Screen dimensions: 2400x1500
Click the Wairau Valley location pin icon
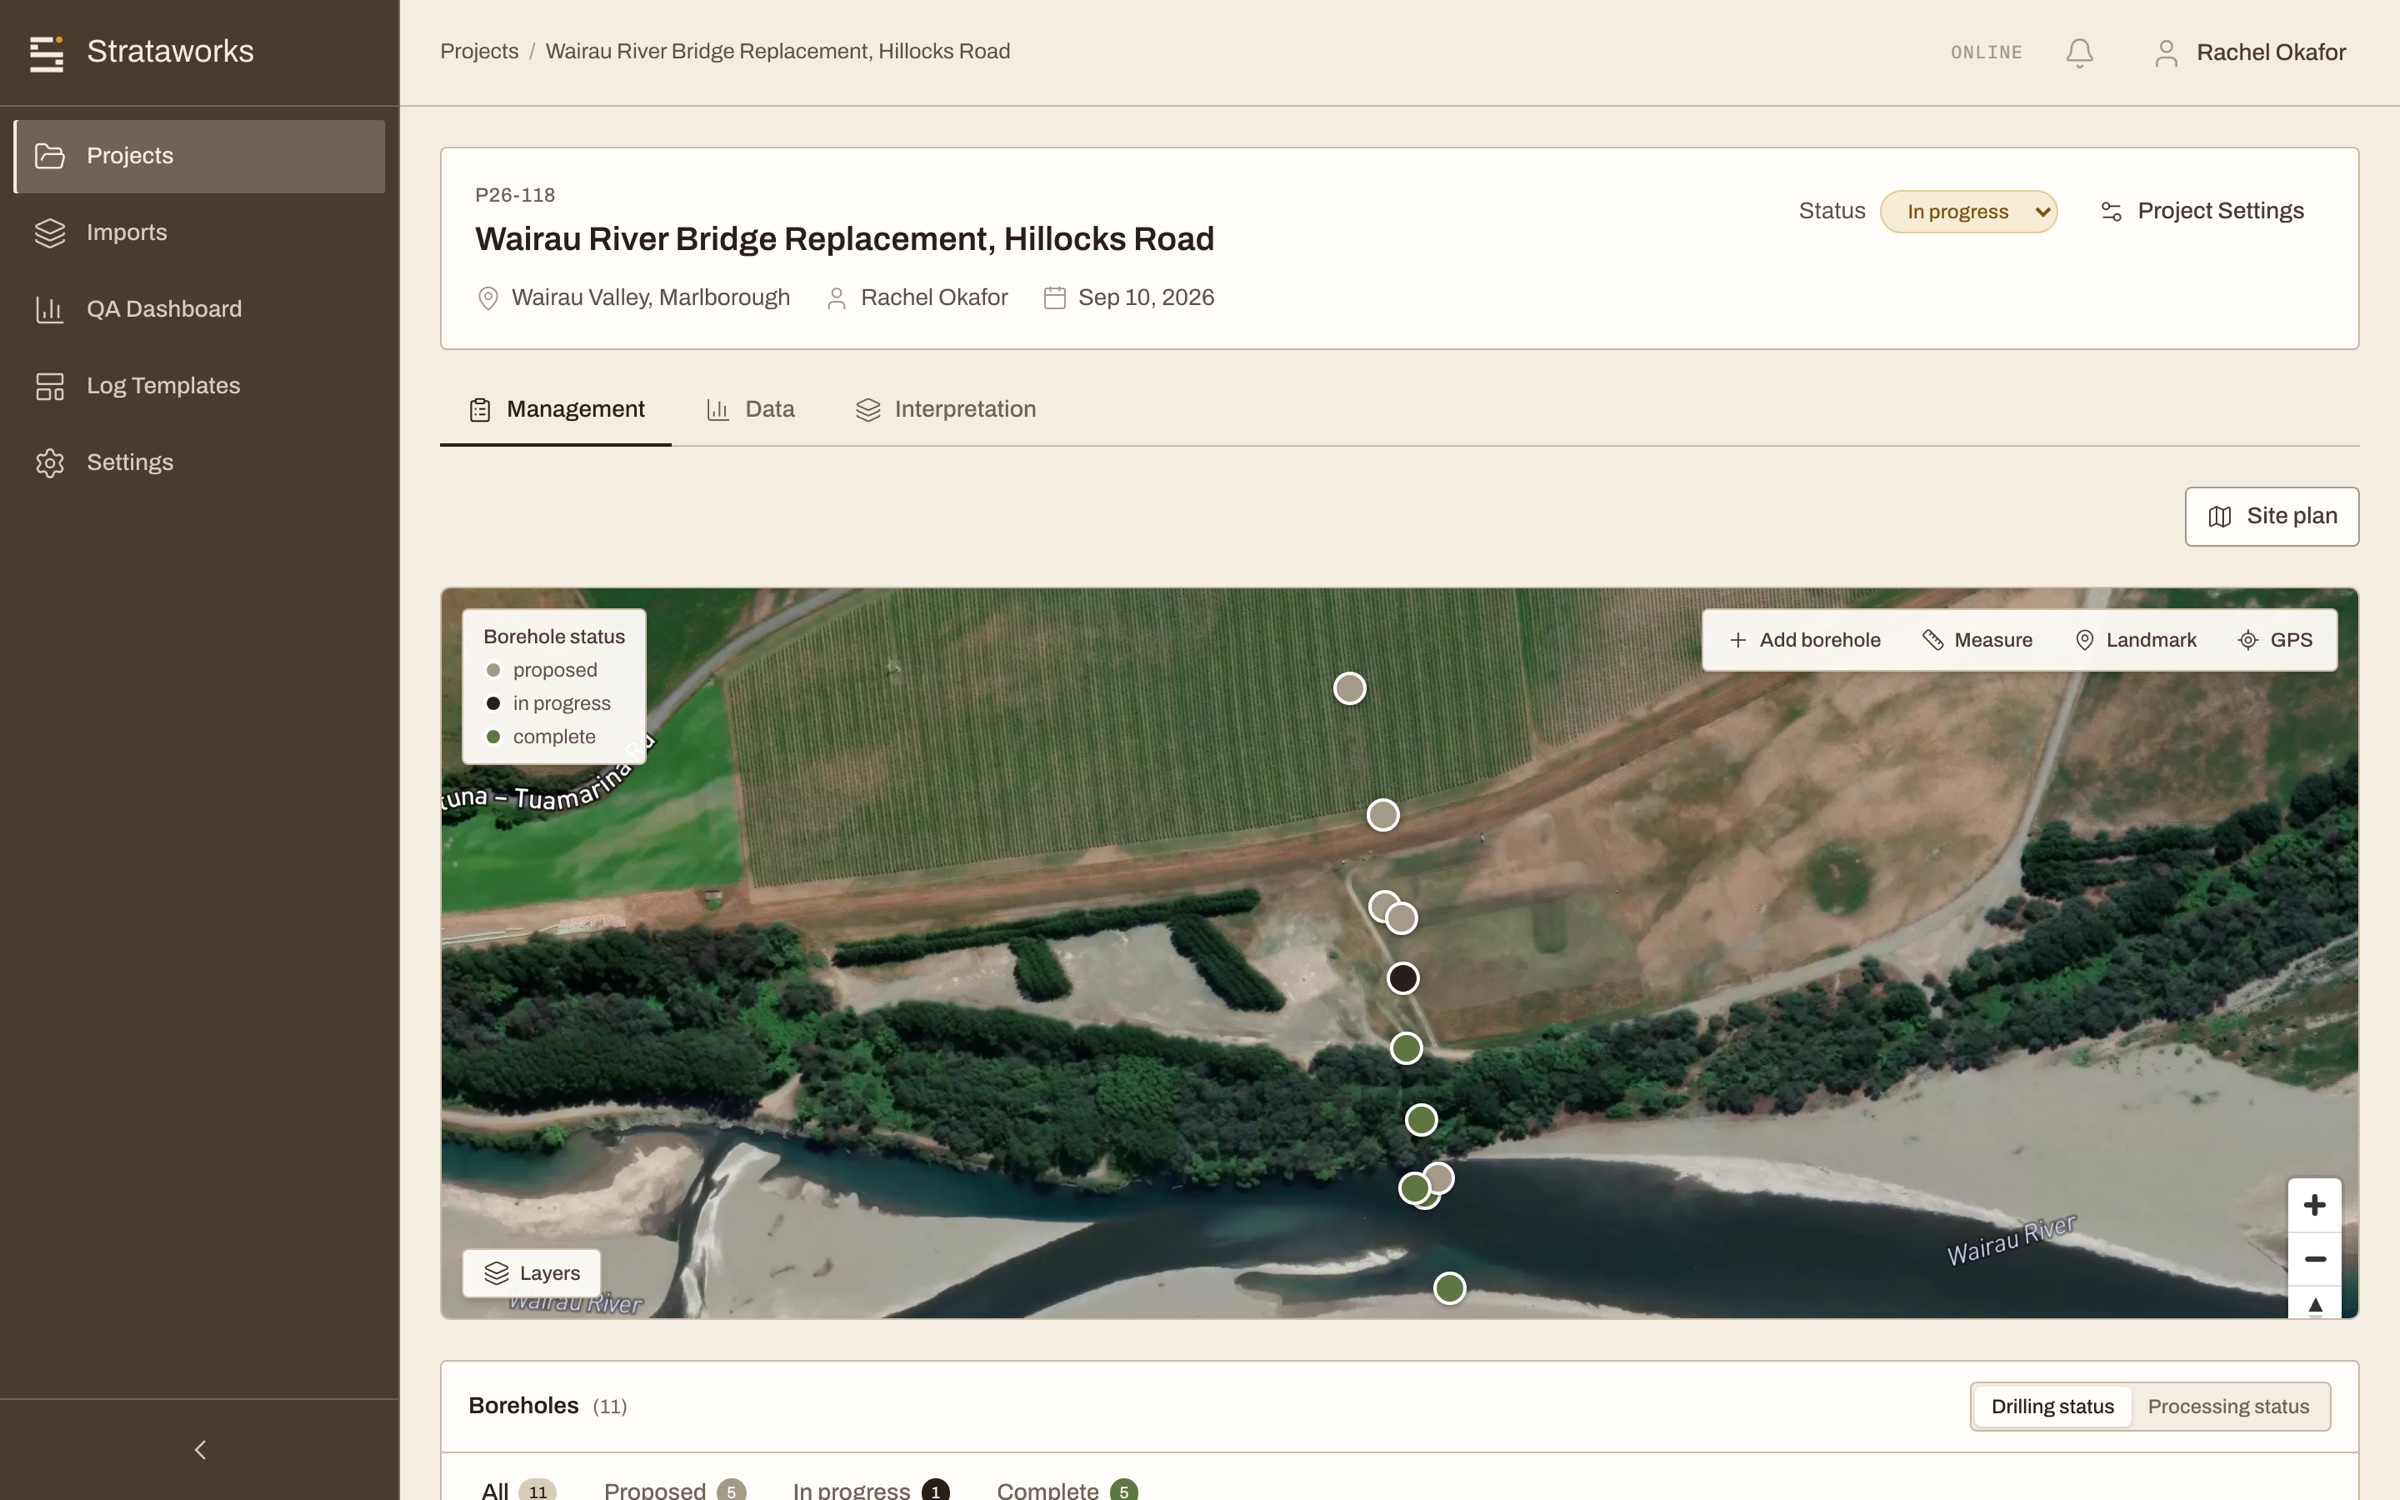pos(488,298)
